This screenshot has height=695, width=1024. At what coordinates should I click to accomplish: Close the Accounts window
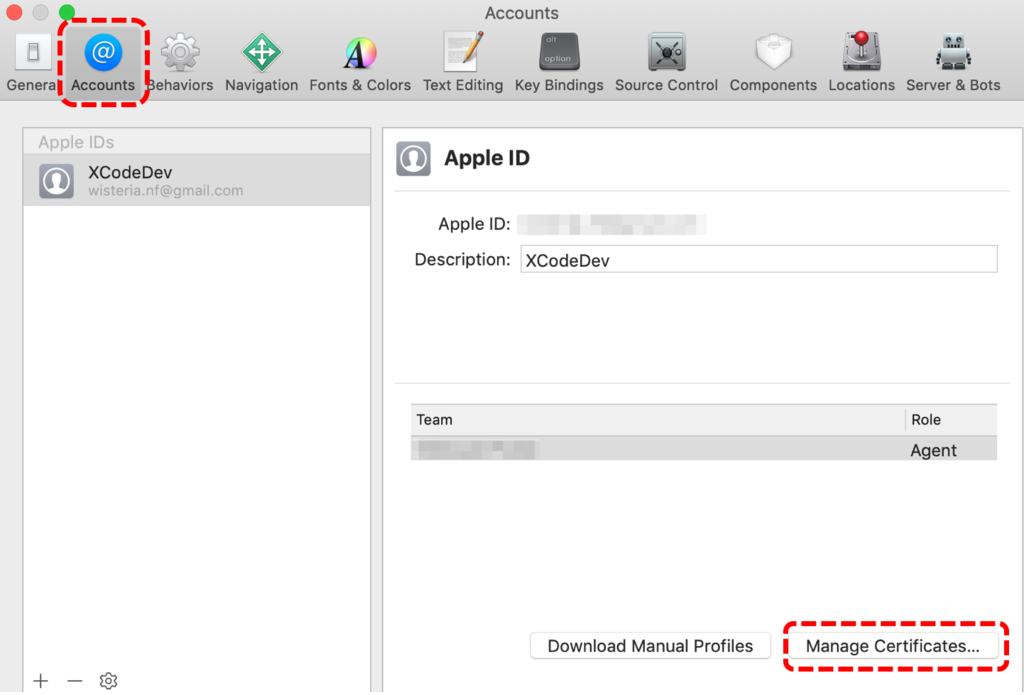[14, 12]
